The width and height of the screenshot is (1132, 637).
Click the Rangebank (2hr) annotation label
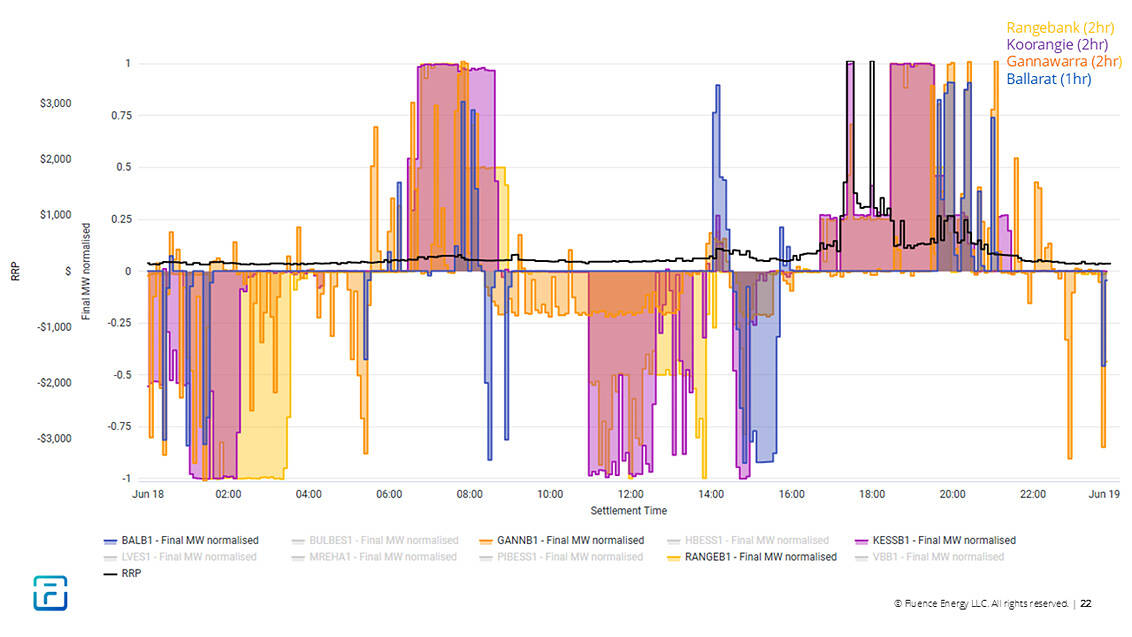click(1061, 28)
